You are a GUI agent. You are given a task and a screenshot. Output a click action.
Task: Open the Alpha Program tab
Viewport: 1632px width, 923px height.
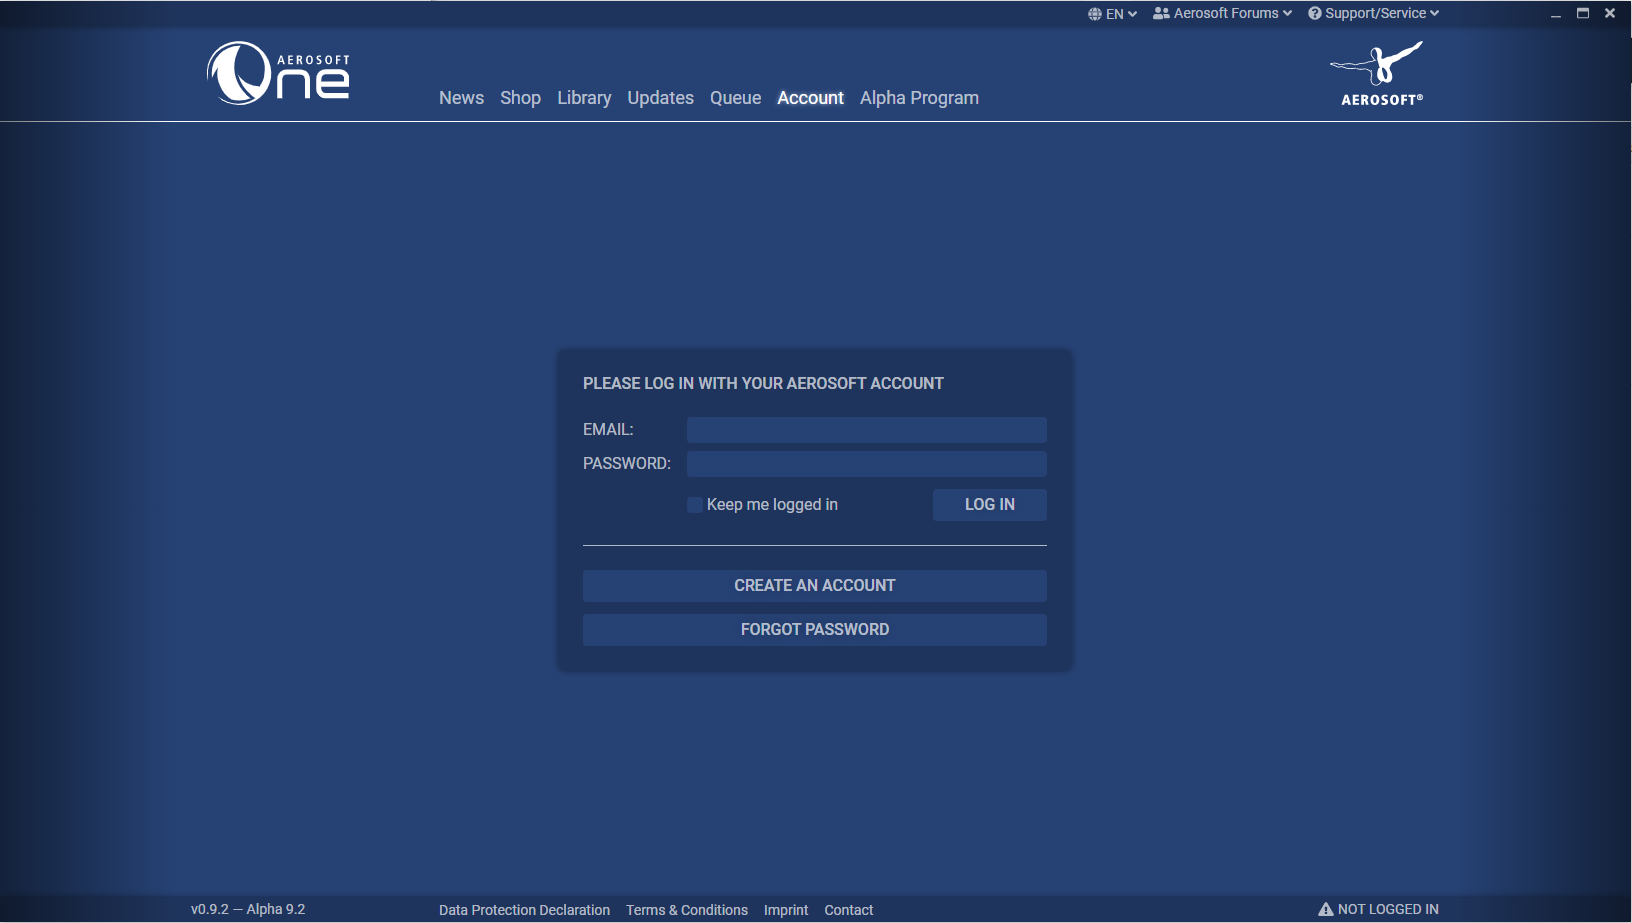coord(919,98)
